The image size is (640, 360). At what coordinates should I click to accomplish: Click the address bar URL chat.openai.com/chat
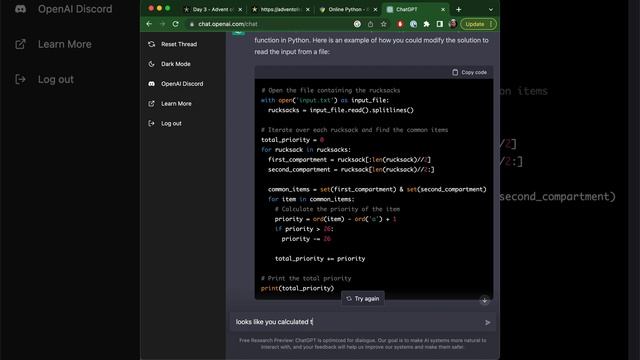click(228, 24)
